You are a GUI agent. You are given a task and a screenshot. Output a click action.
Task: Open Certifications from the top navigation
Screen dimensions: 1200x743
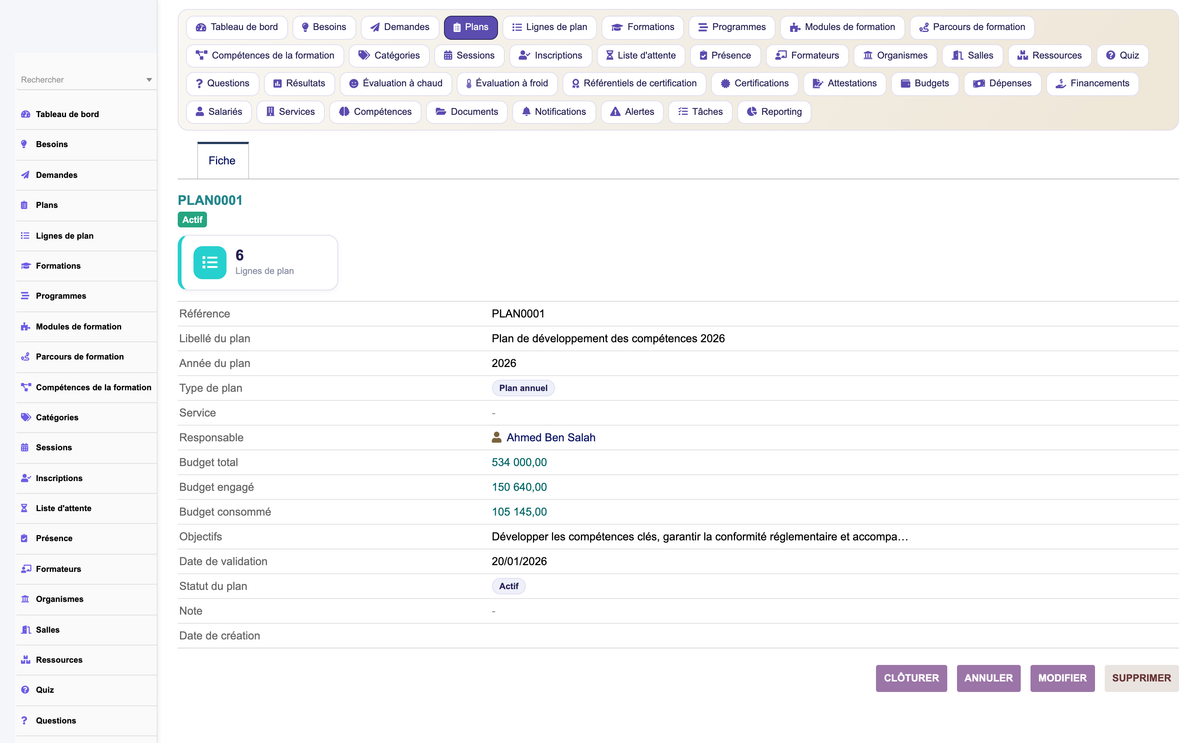[755, 83]
